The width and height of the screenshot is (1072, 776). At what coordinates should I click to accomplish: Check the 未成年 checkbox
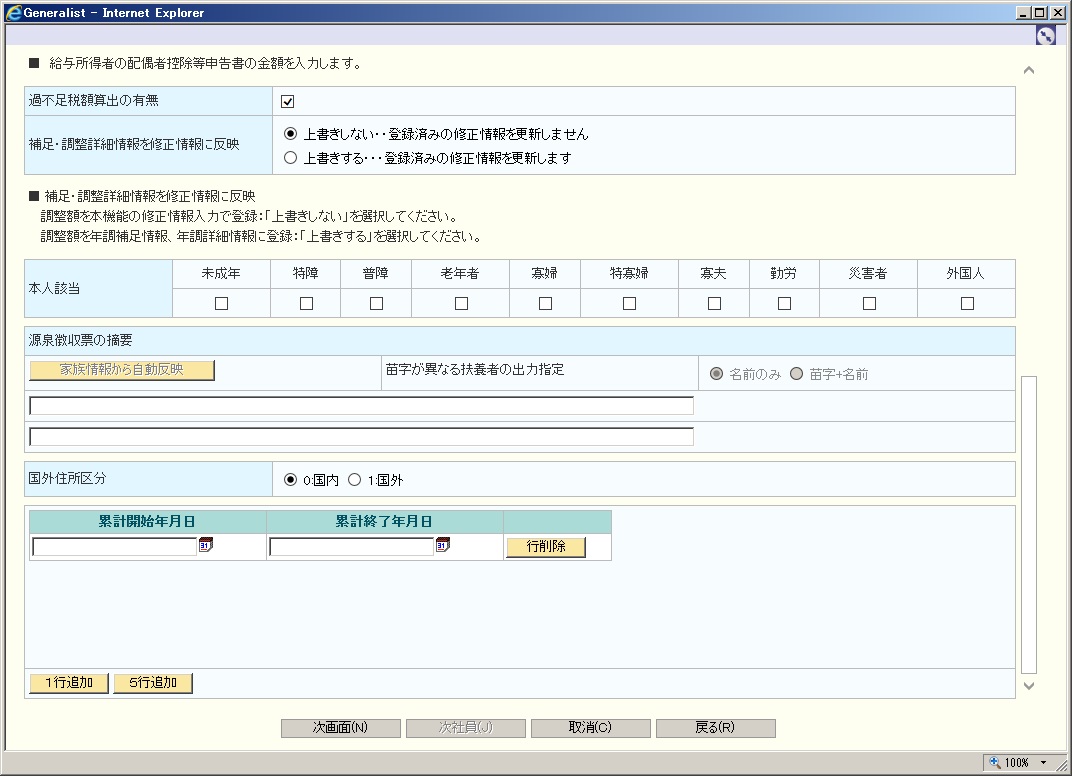pyautogui.click(x=221, y=304)
